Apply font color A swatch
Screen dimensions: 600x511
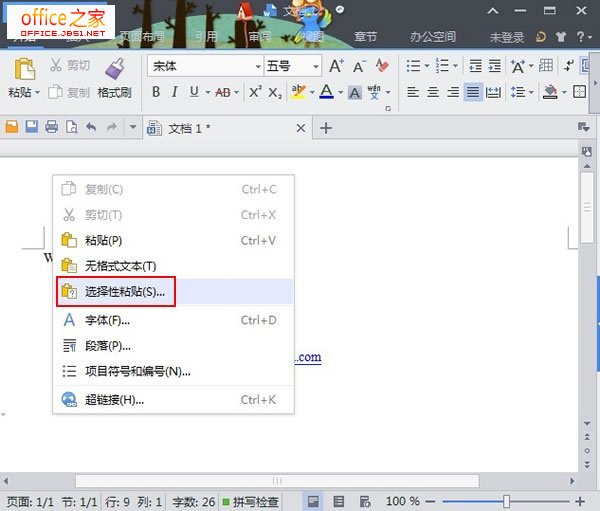click(x=326, y=92)
